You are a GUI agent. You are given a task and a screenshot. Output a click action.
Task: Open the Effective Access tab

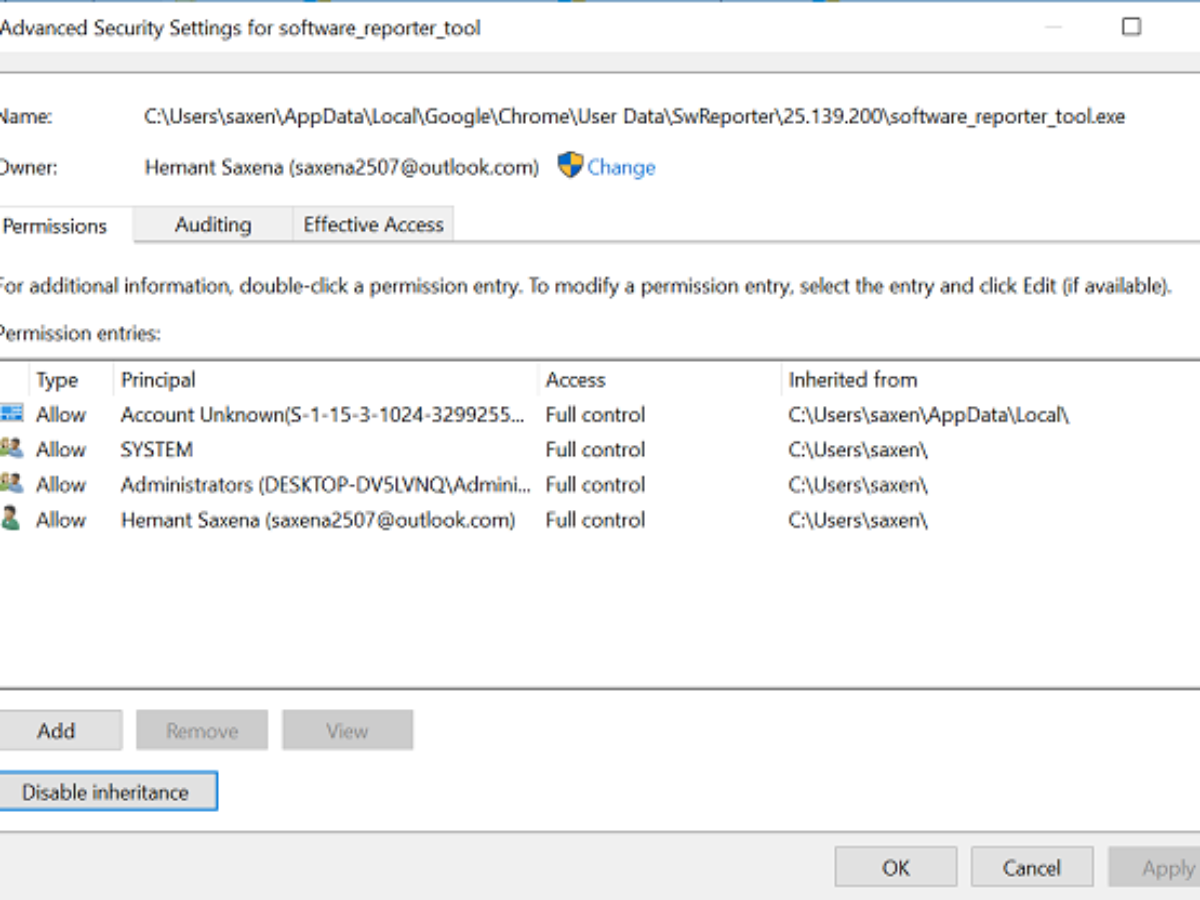373,225
